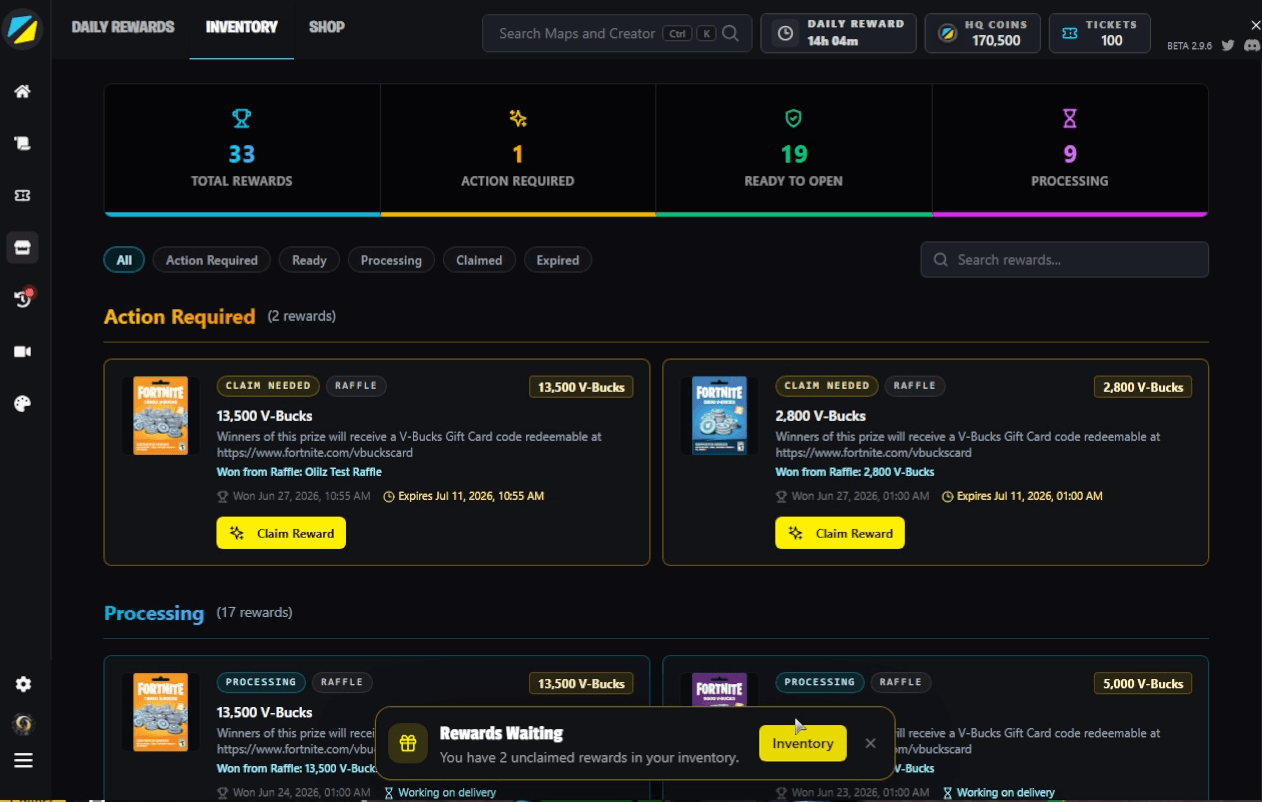
Task: Select the Expired filter chip
Action: (x=558, y=260)
